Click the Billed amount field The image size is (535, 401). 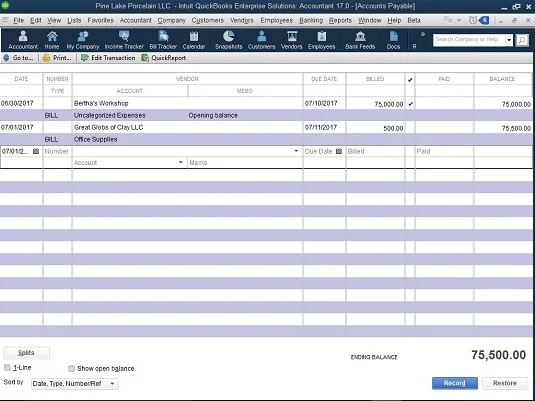[x=375, y=151]
